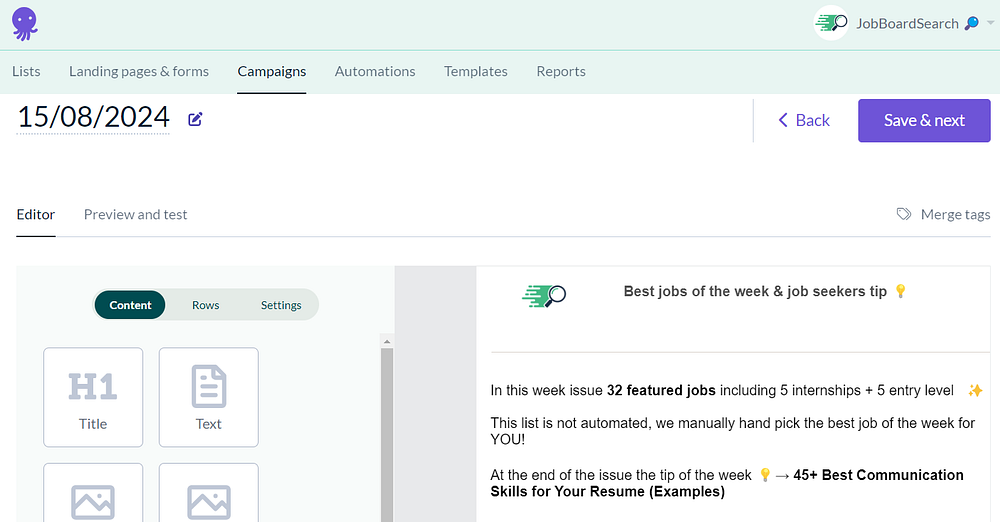The width and height of the screenshot is (1000, 522).
Task: Select the Title H1 content block
Action: click(93, 397)
